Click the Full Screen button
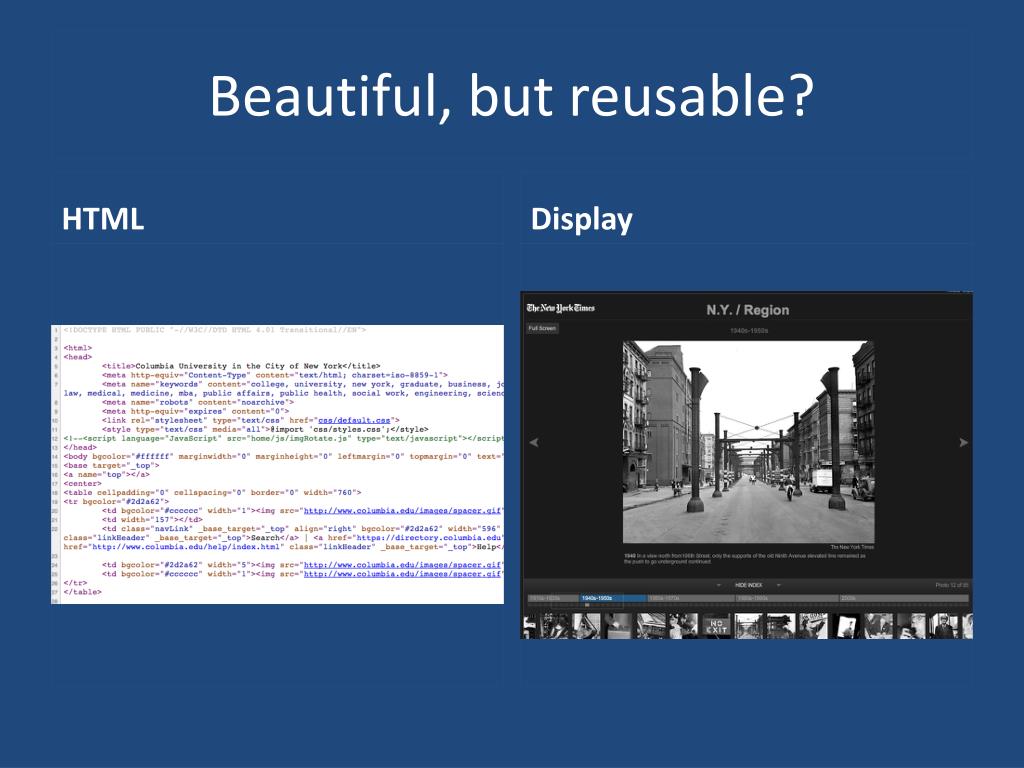This screenshot has width=1024, height=768. click(x=542, y=328)
